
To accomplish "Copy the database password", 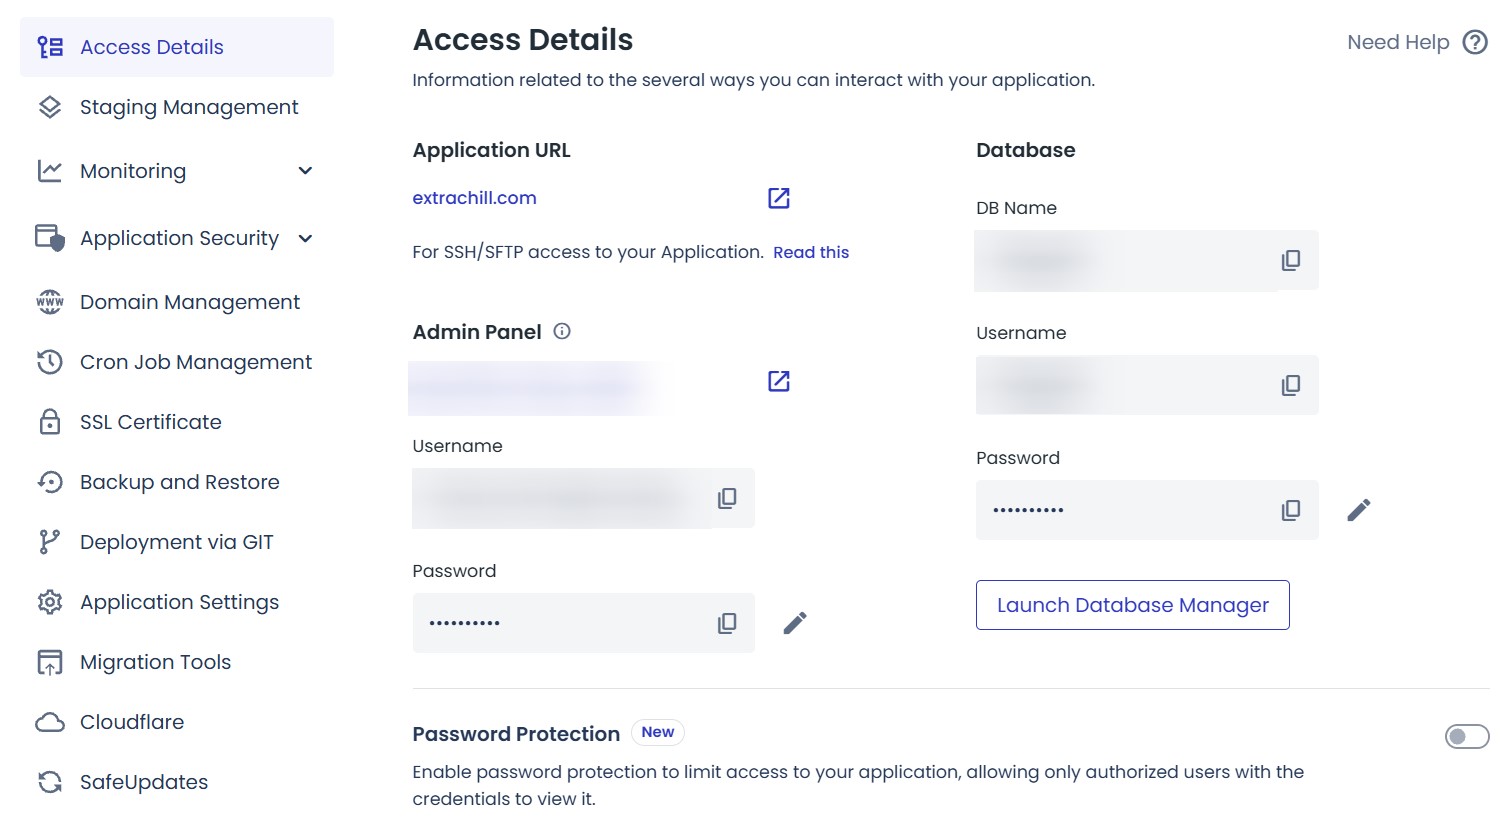I will pyautogui.click(x=1291, y=510).
